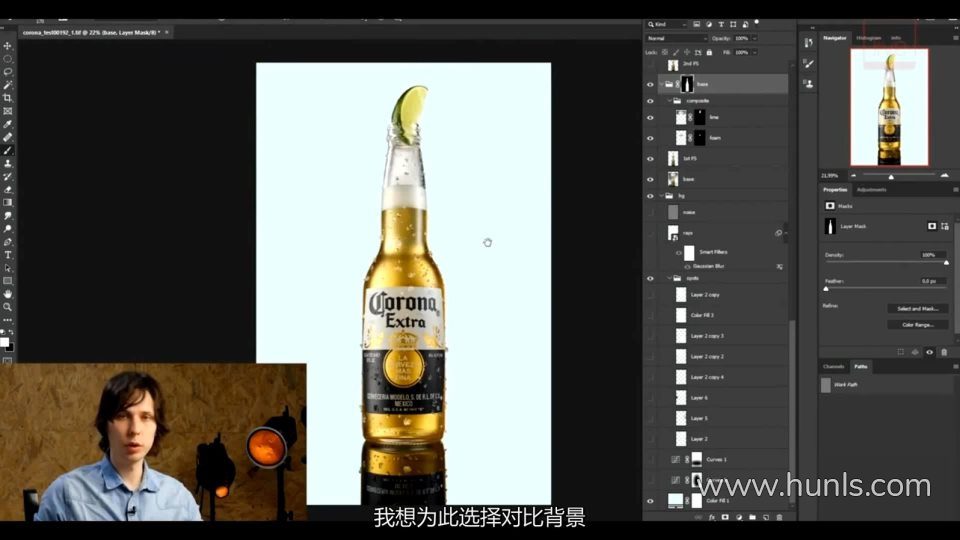The height and width of the screenshot is (540, 960).
Task: Hide the selected base group layer
Action: 650,84
